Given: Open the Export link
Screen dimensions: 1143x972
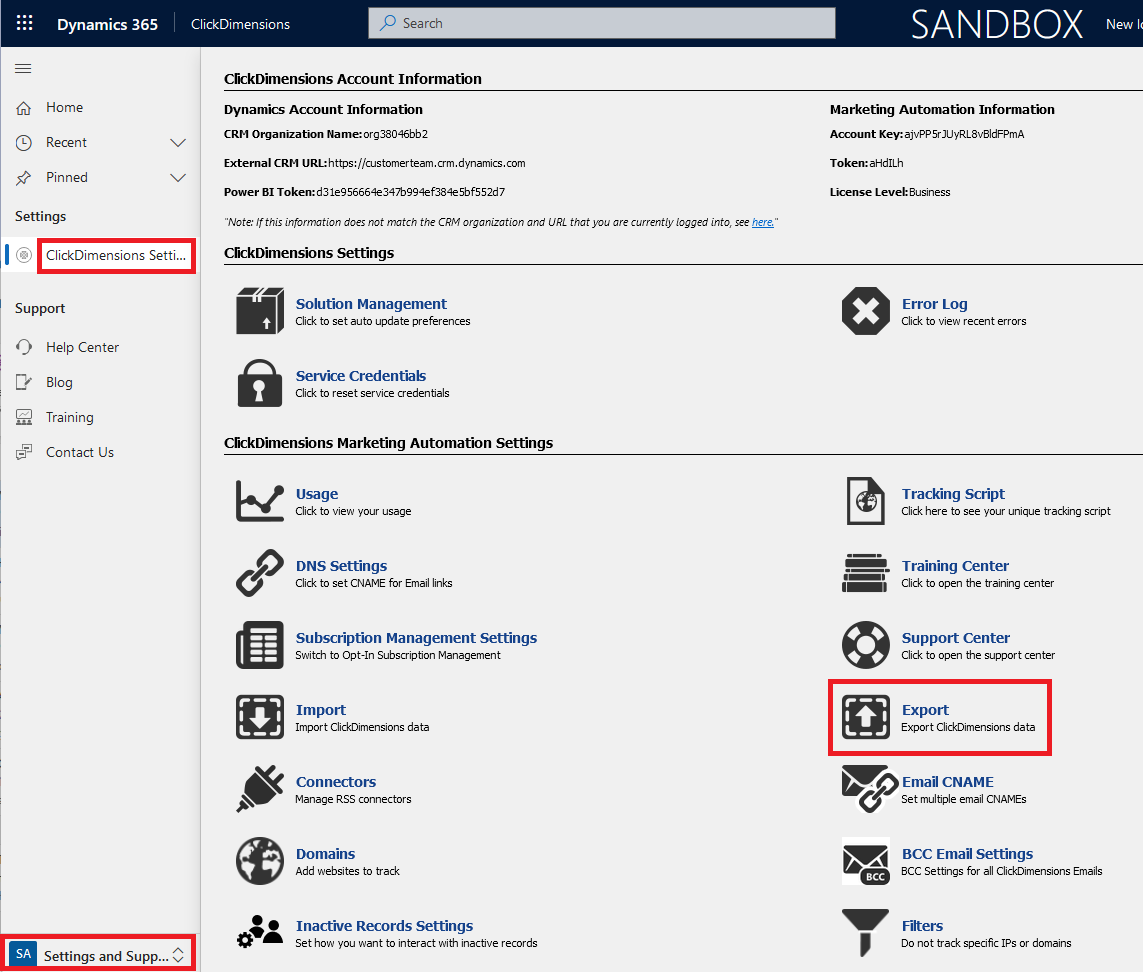Looking at the screenshot, I should [925, 710].
